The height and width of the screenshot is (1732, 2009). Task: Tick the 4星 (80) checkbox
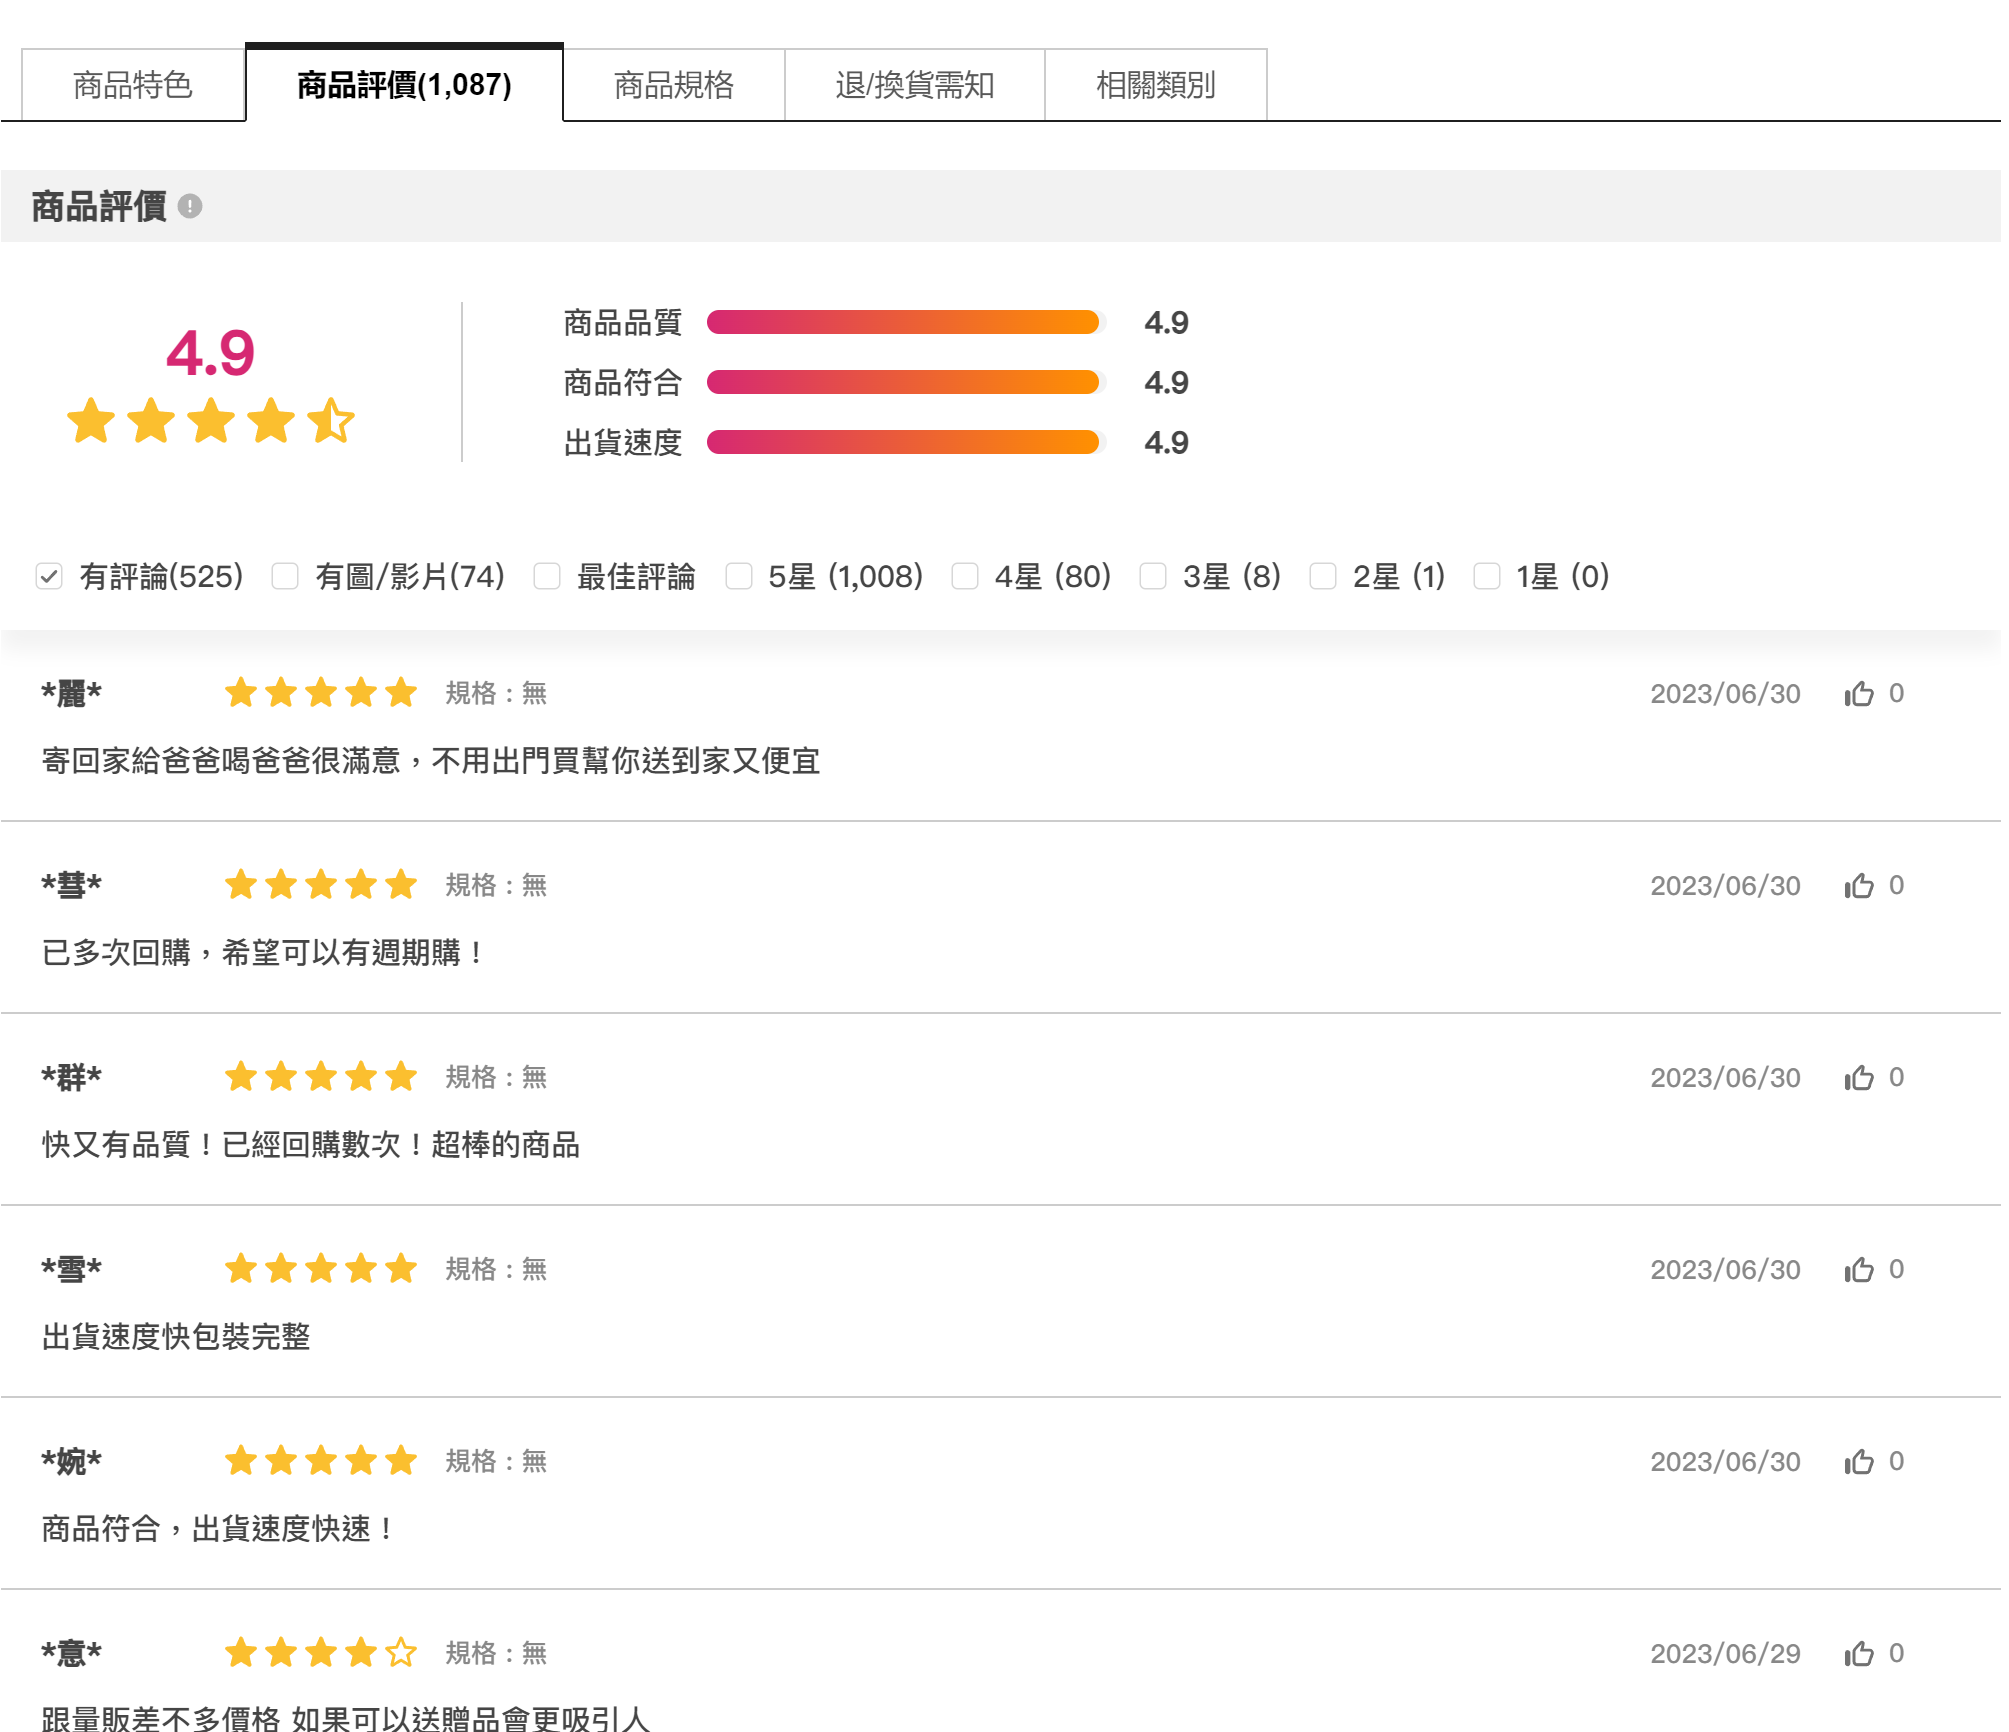tap(965, 576)
